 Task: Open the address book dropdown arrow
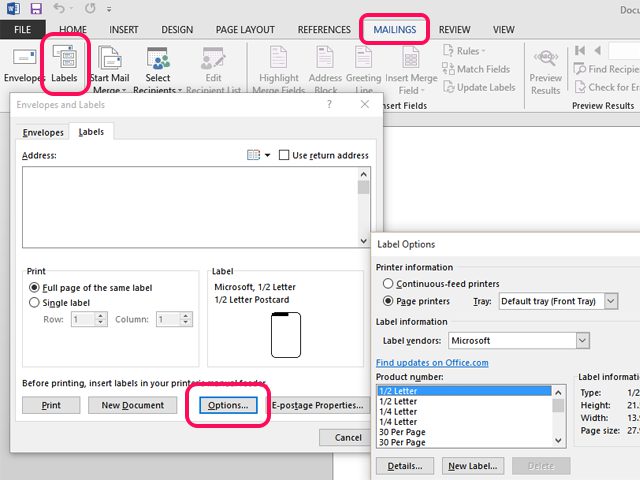(x=267, y=155)
